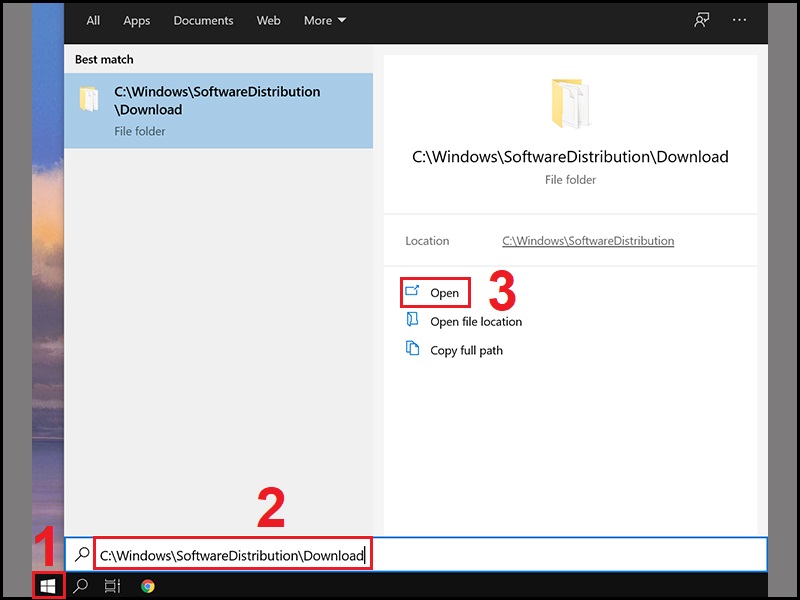The width and height of the screenshot is (800, 600).
Task: Open the three-dots options menu
Action: tap(739, 20)
